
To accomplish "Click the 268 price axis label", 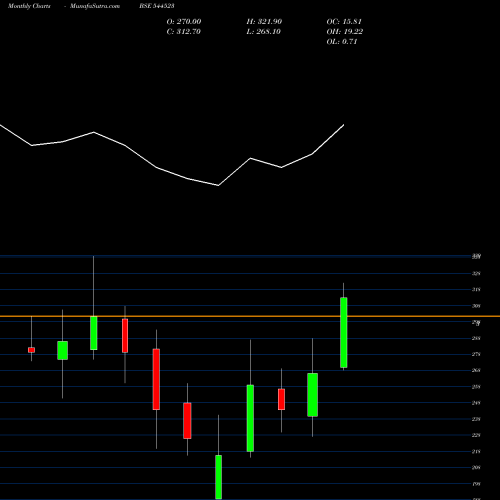I will click(476, 370).
